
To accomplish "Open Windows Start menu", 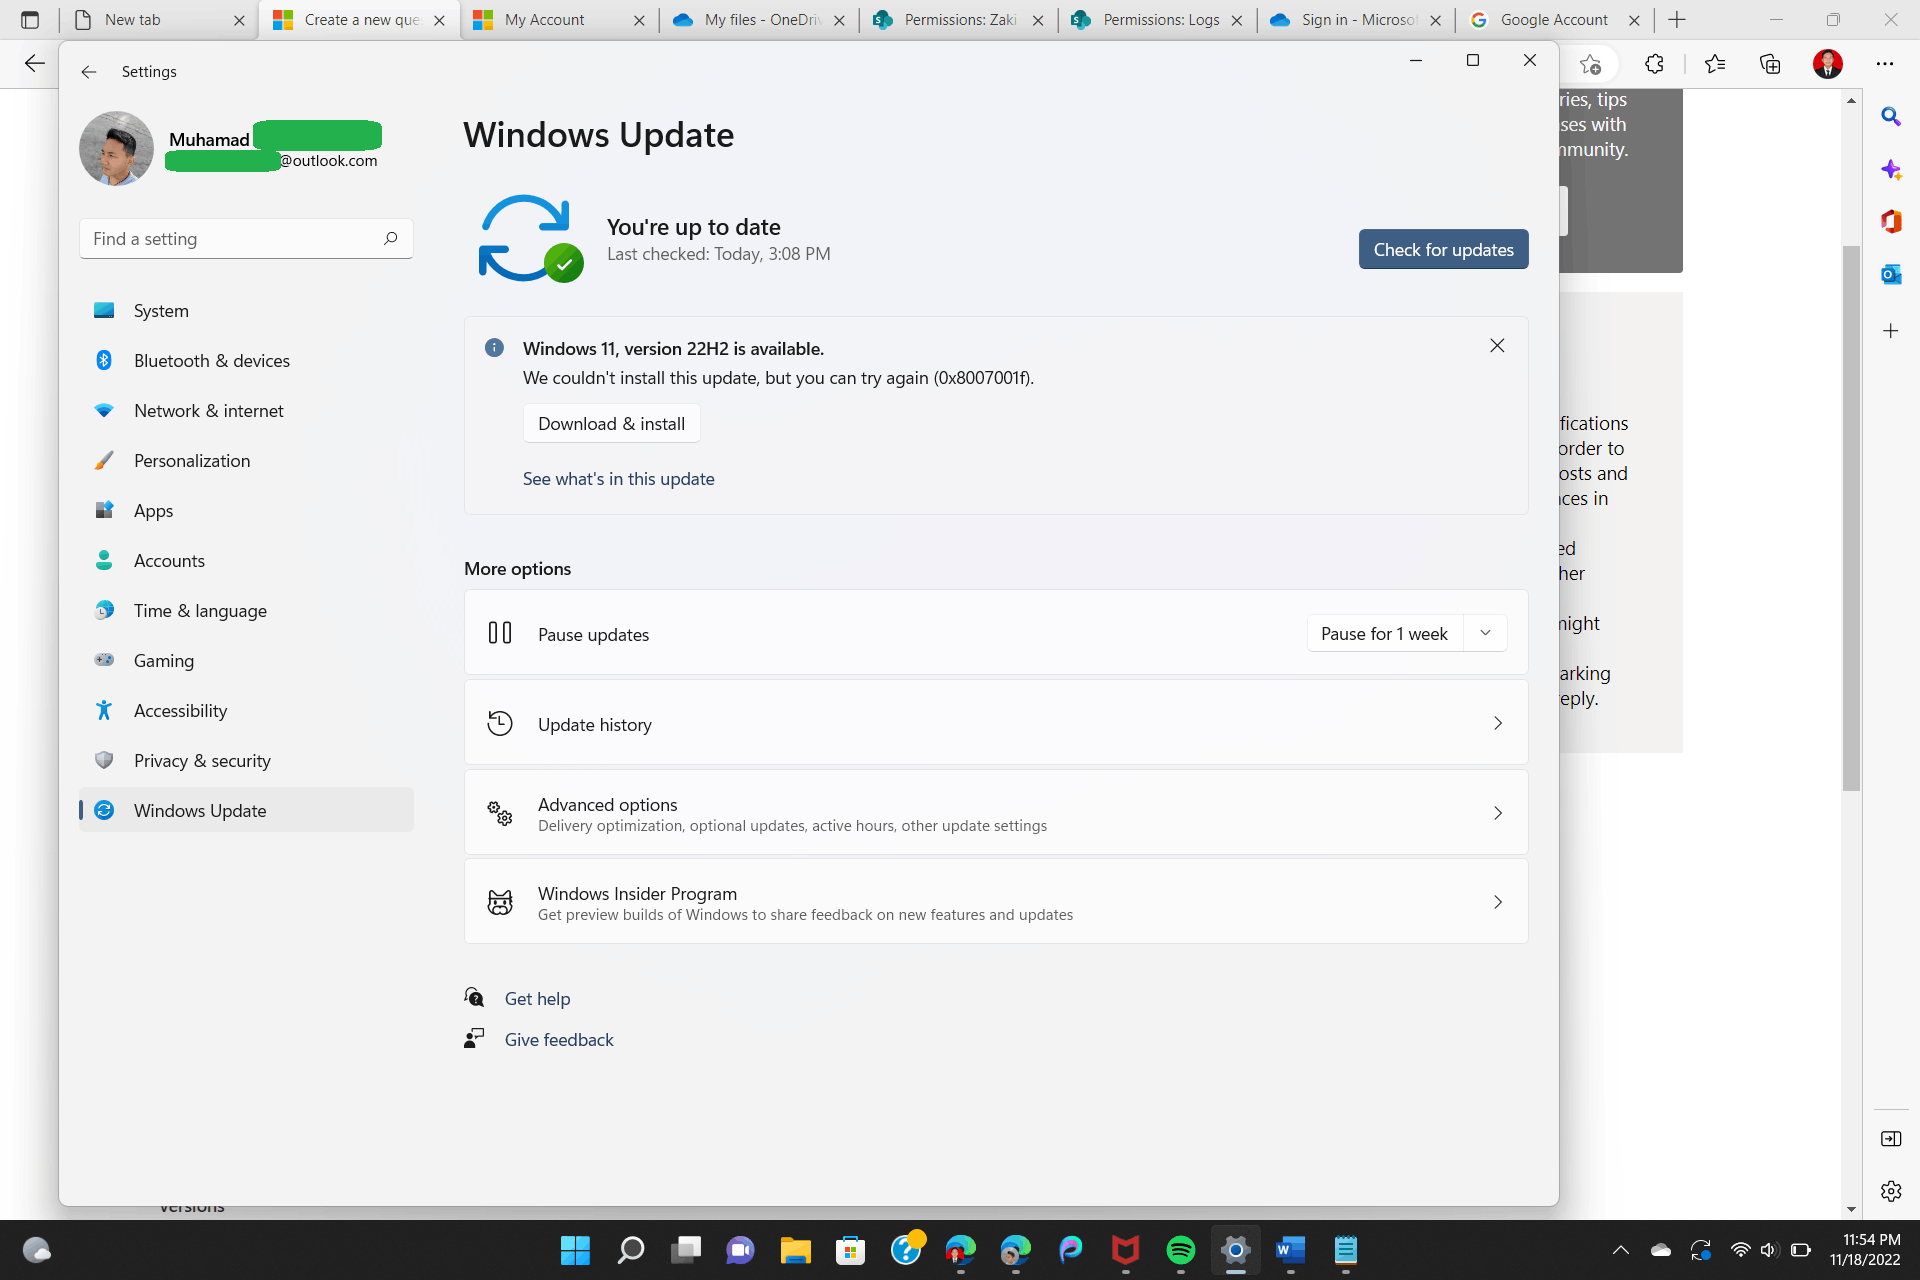I will tap(575, 1250).
